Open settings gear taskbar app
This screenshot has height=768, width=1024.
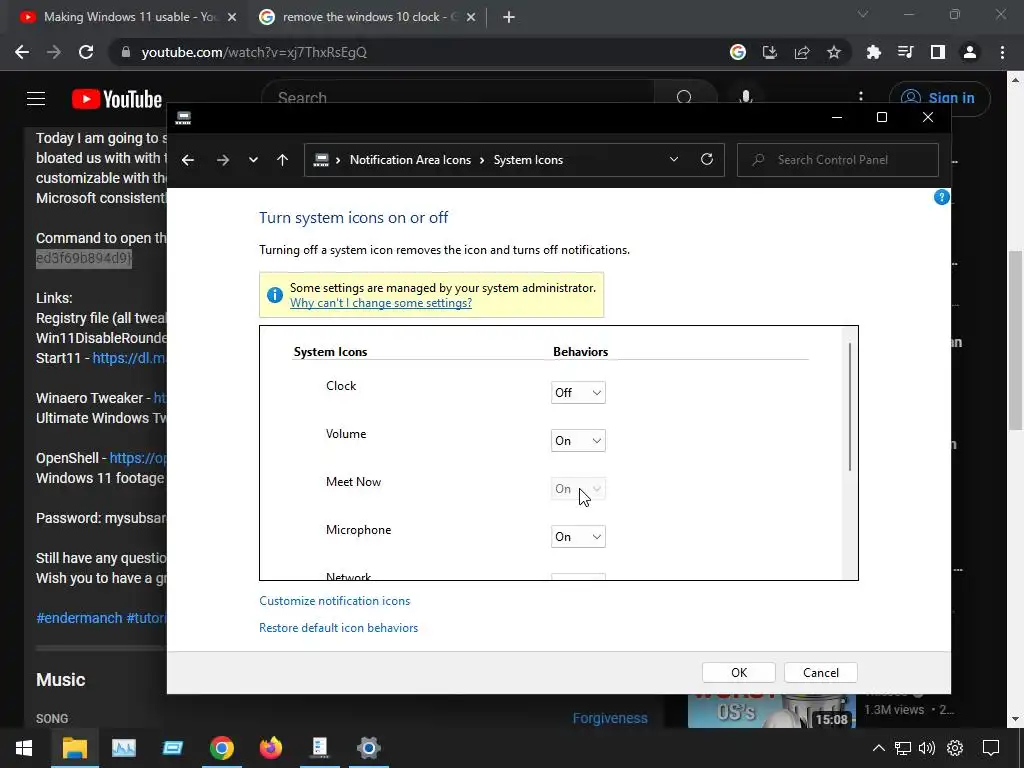pos(368,748)
